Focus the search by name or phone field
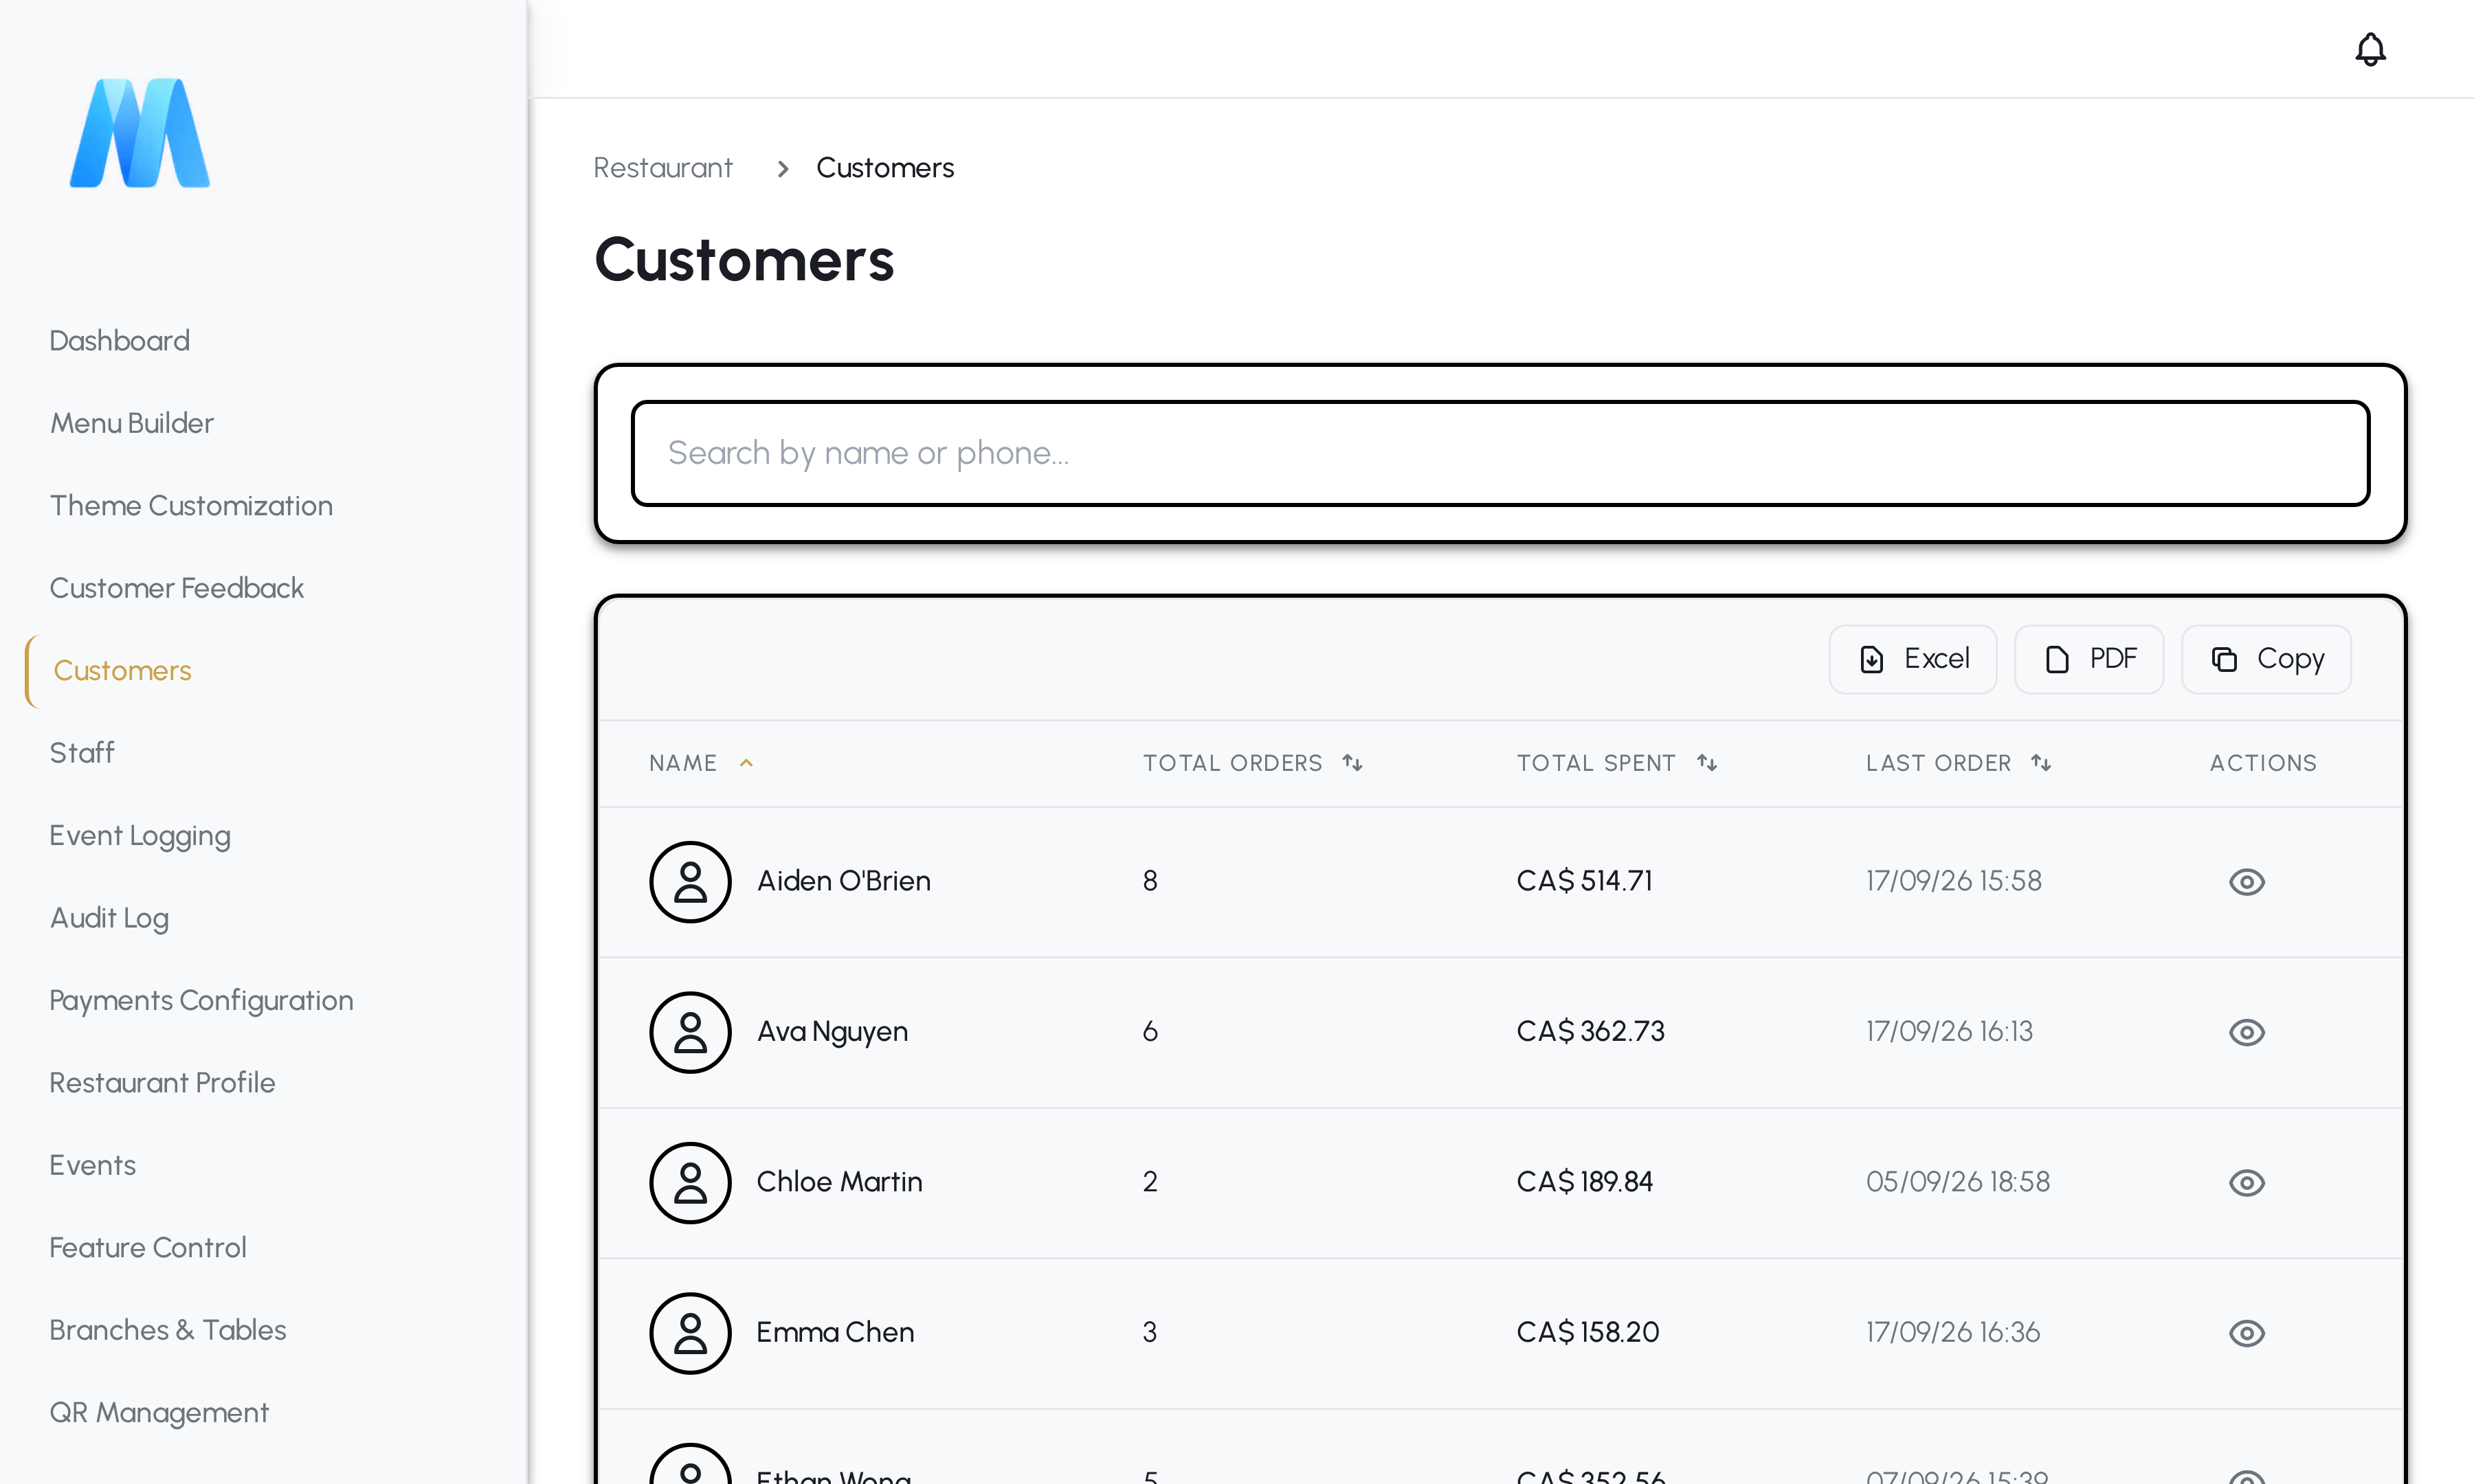This screenshot has width=2474, height=1484. click(1500, 453)
